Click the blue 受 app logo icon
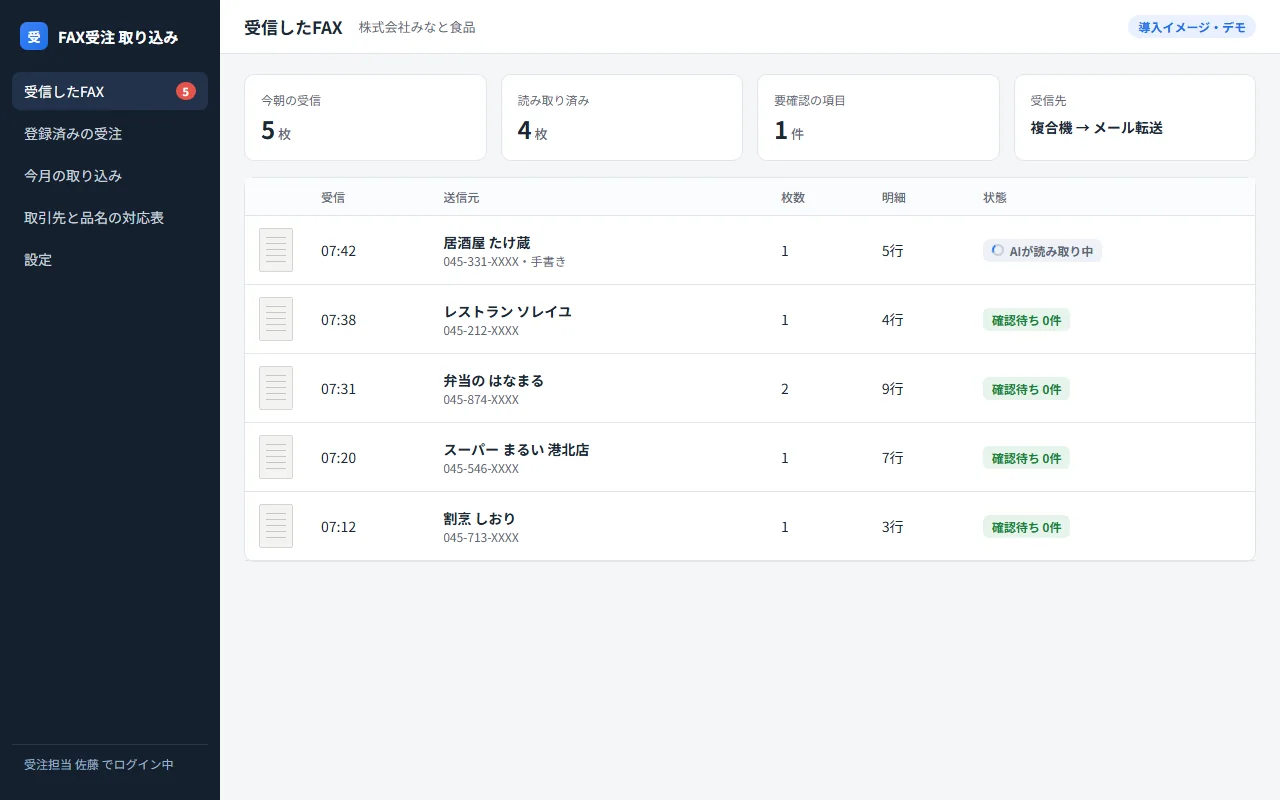 click(x=34, y=36)
